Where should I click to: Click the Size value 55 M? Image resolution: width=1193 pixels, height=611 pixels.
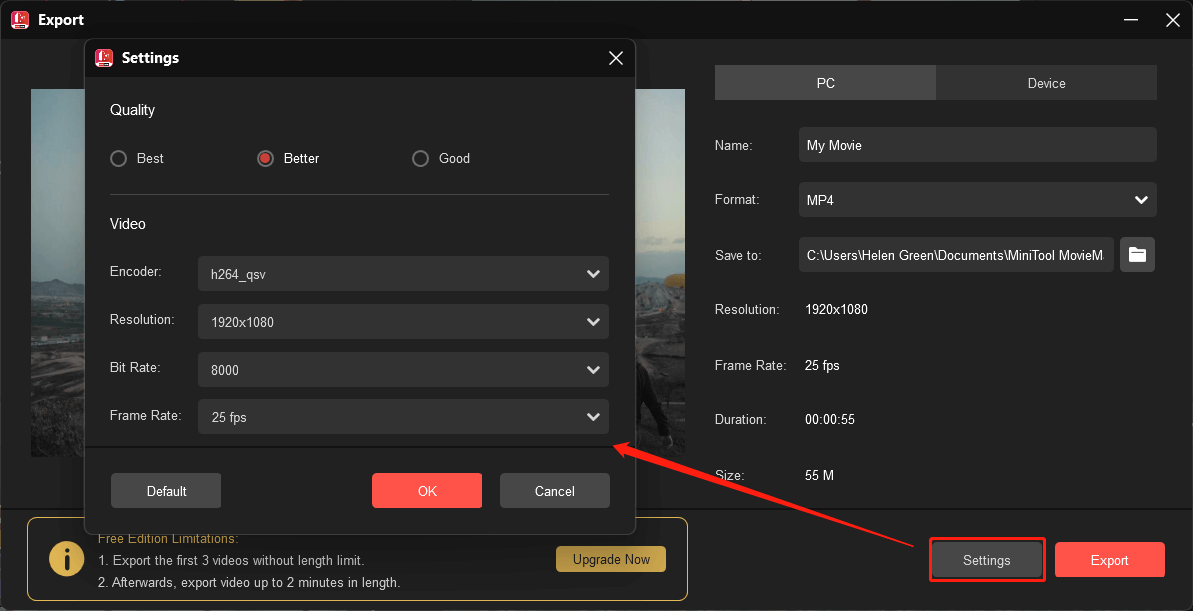[819, 475]
